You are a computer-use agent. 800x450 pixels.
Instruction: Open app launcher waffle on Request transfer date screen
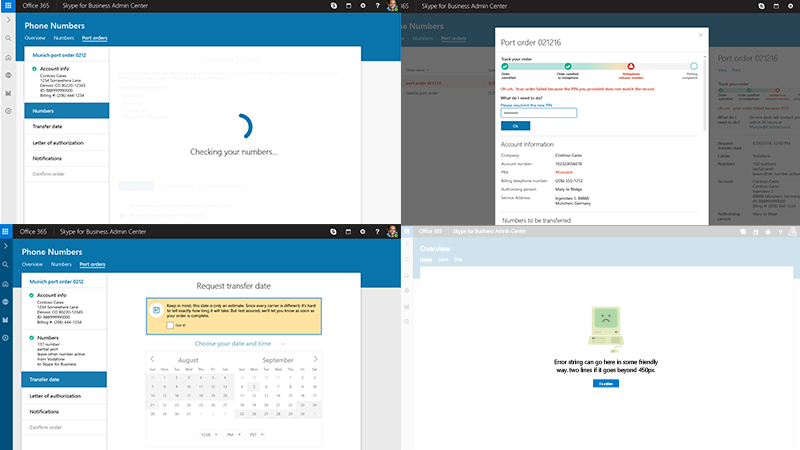tap(5, 232)
